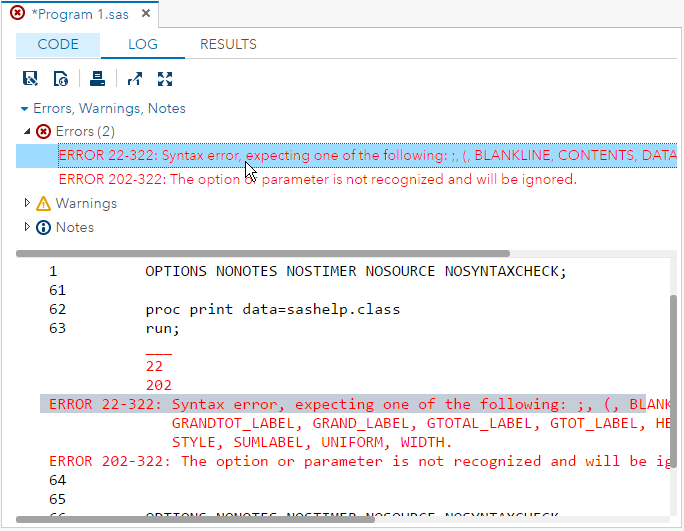Expand the Warnings tree node

coord(27,204)
